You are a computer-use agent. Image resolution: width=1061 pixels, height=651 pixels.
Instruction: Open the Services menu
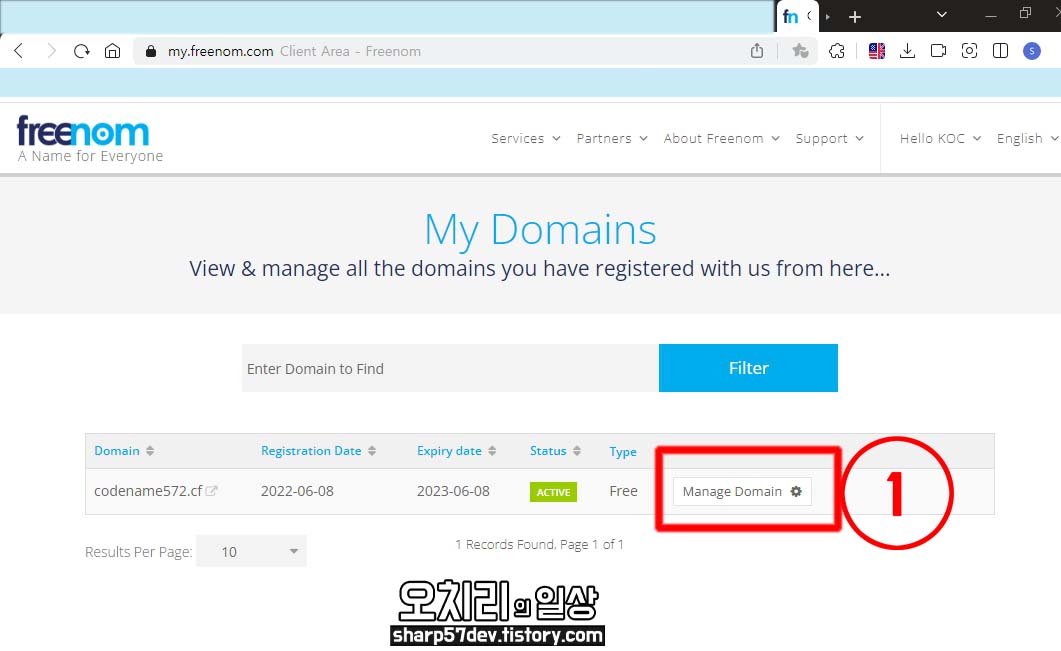click(x=525, y=138)
